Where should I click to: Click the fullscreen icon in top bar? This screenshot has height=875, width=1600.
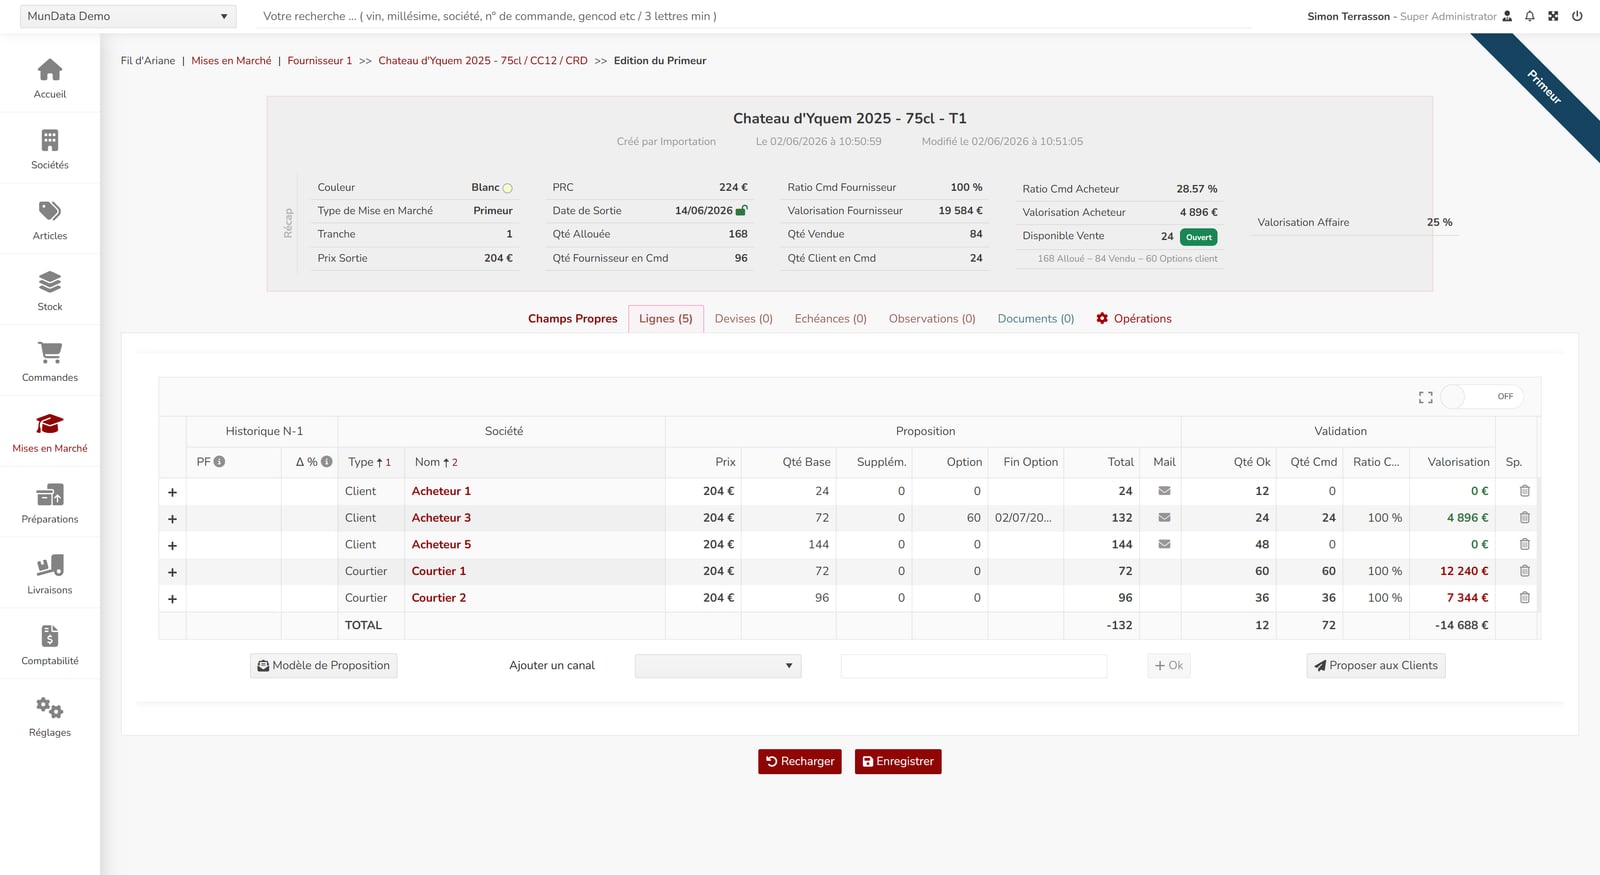click(1553, 16)
